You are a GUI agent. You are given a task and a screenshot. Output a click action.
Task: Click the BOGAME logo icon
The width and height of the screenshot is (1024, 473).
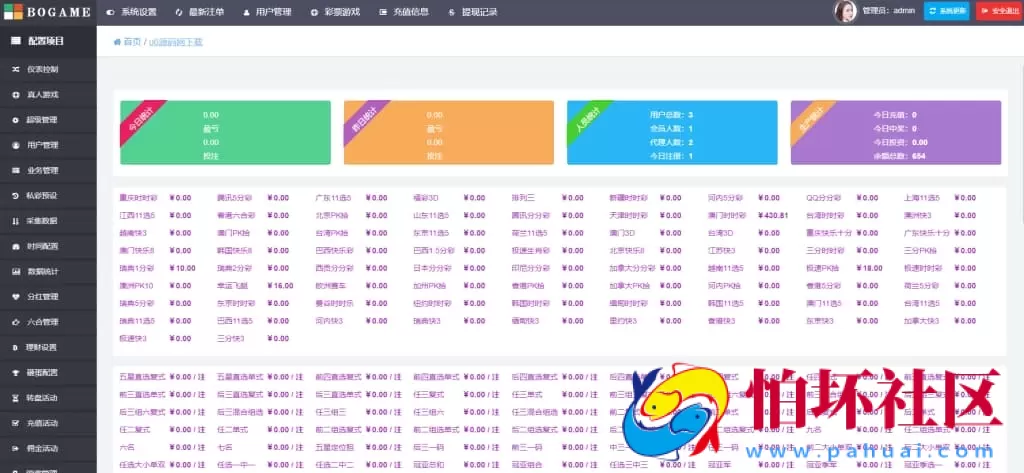tap(9, 12)
